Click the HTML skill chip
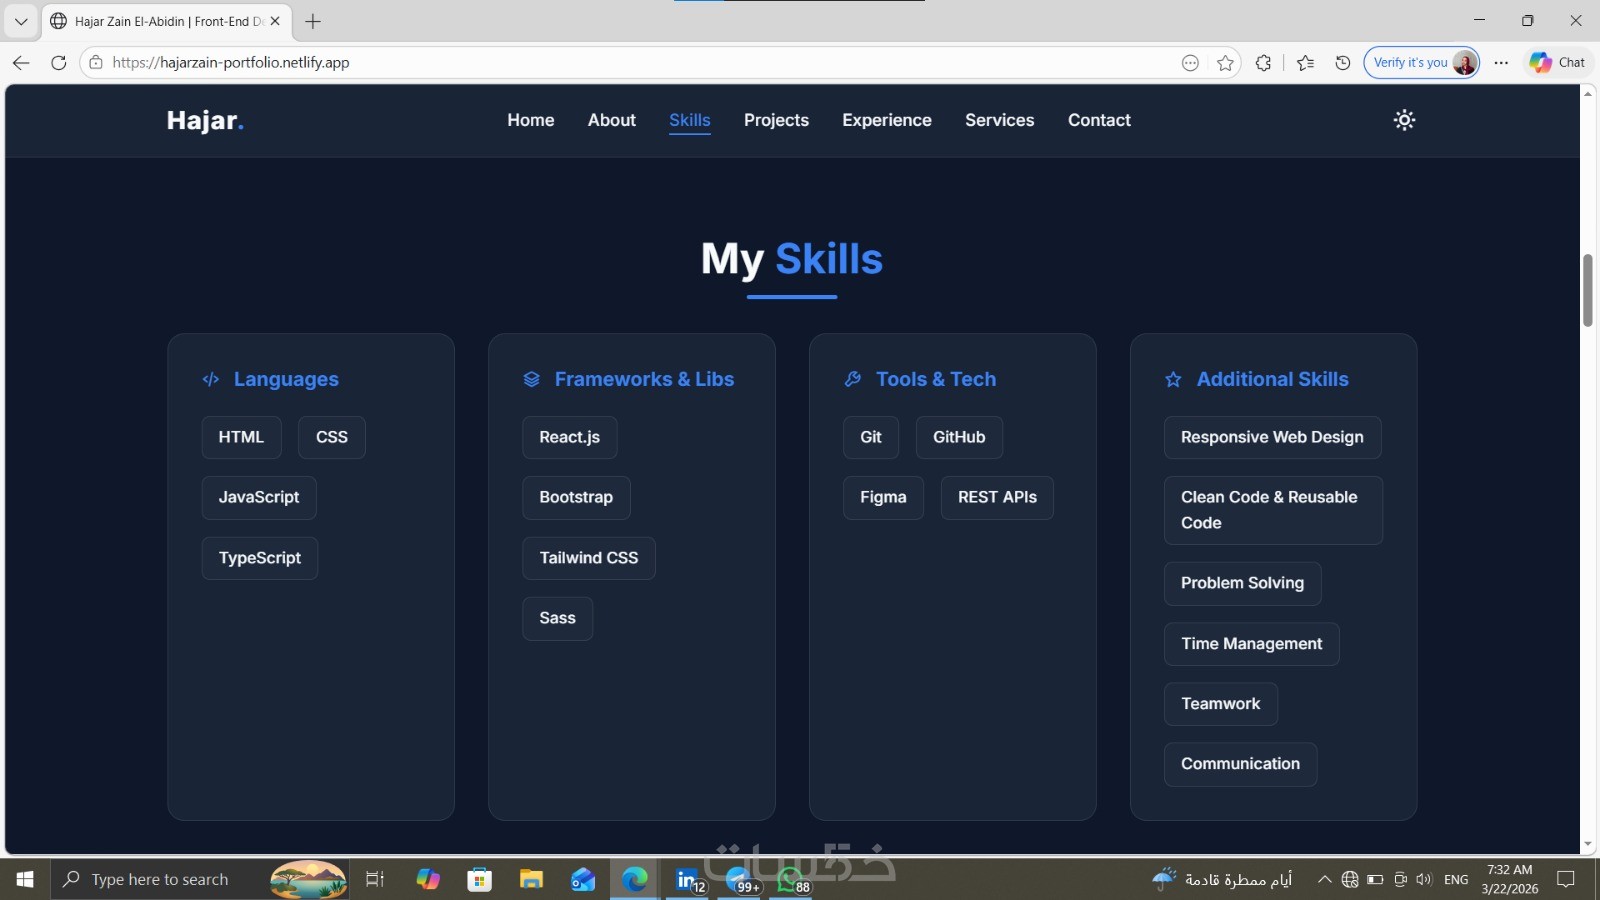 (242, 438)
